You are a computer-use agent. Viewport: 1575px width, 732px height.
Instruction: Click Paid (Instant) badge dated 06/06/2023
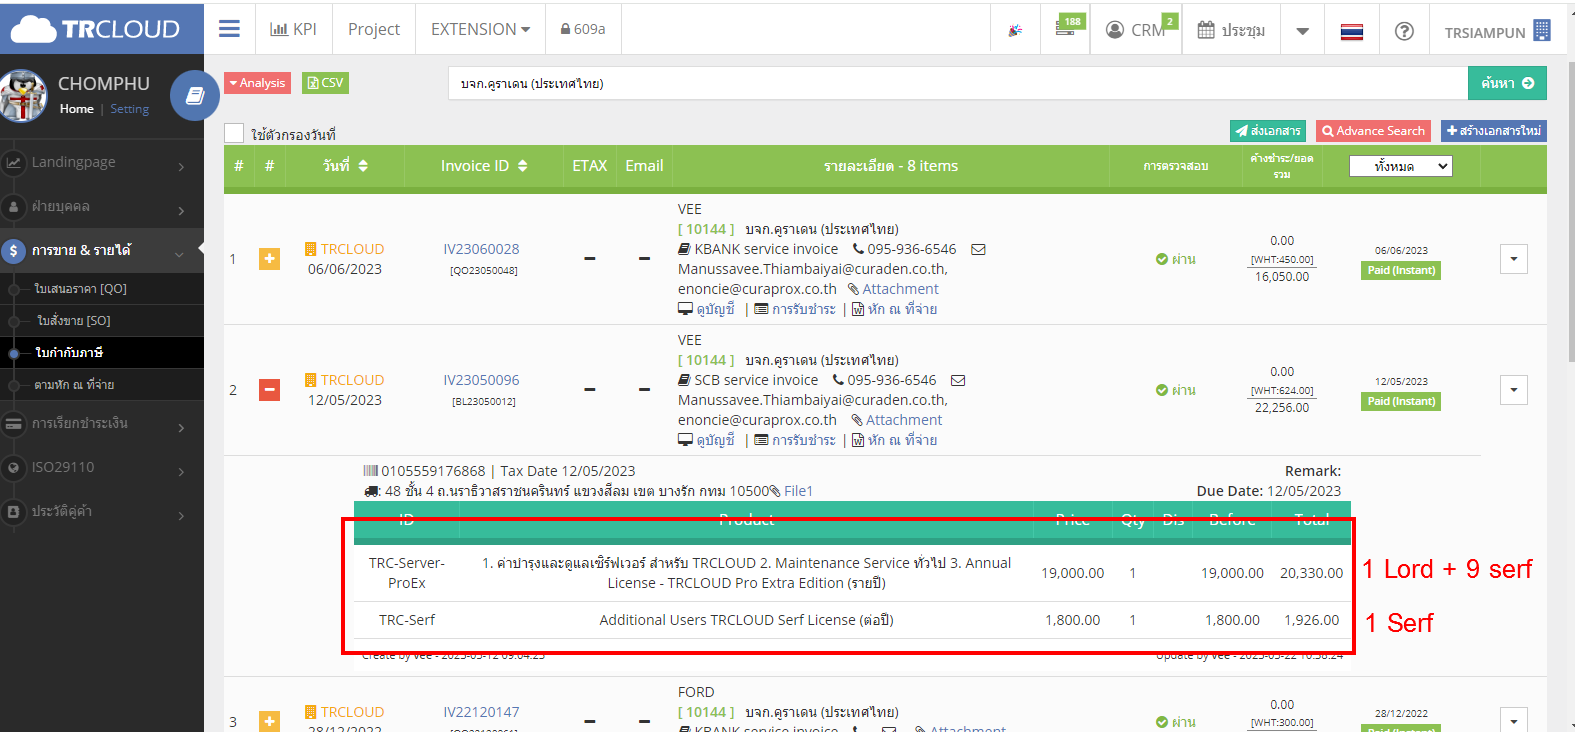(x=1401, y=270)
